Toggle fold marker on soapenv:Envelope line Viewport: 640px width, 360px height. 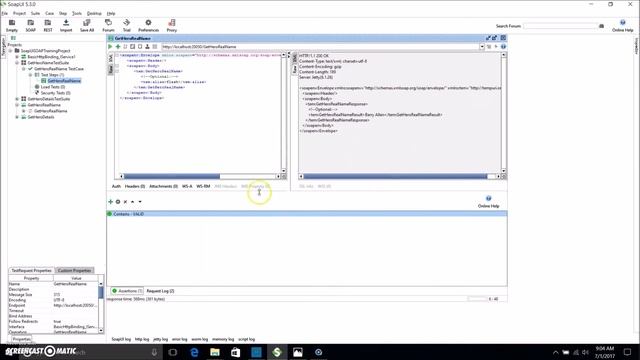[x=117, y=55]
